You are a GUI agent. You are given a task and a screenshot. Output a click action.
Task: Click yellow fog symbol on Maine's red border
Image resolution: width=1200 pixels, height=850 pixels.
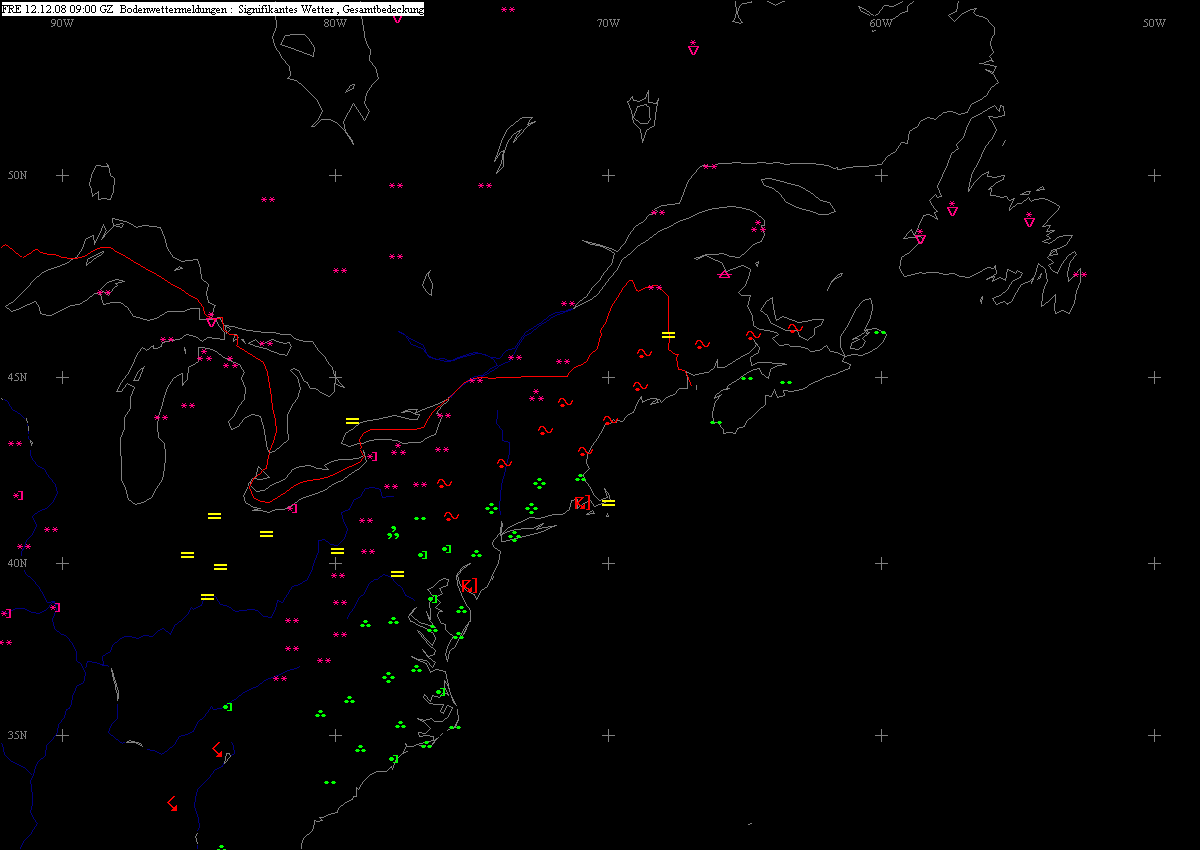(x=668, y=334)
